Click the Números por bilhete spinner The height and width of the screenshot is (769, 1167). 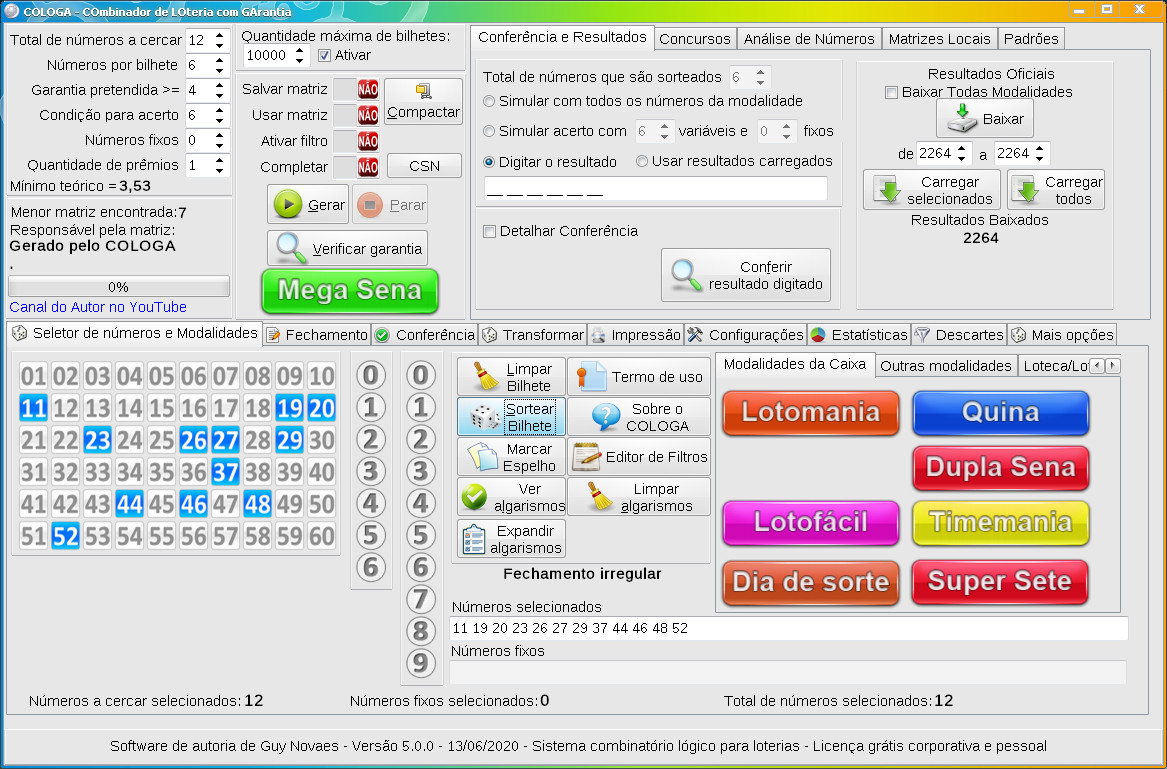(x=208, y=66)
